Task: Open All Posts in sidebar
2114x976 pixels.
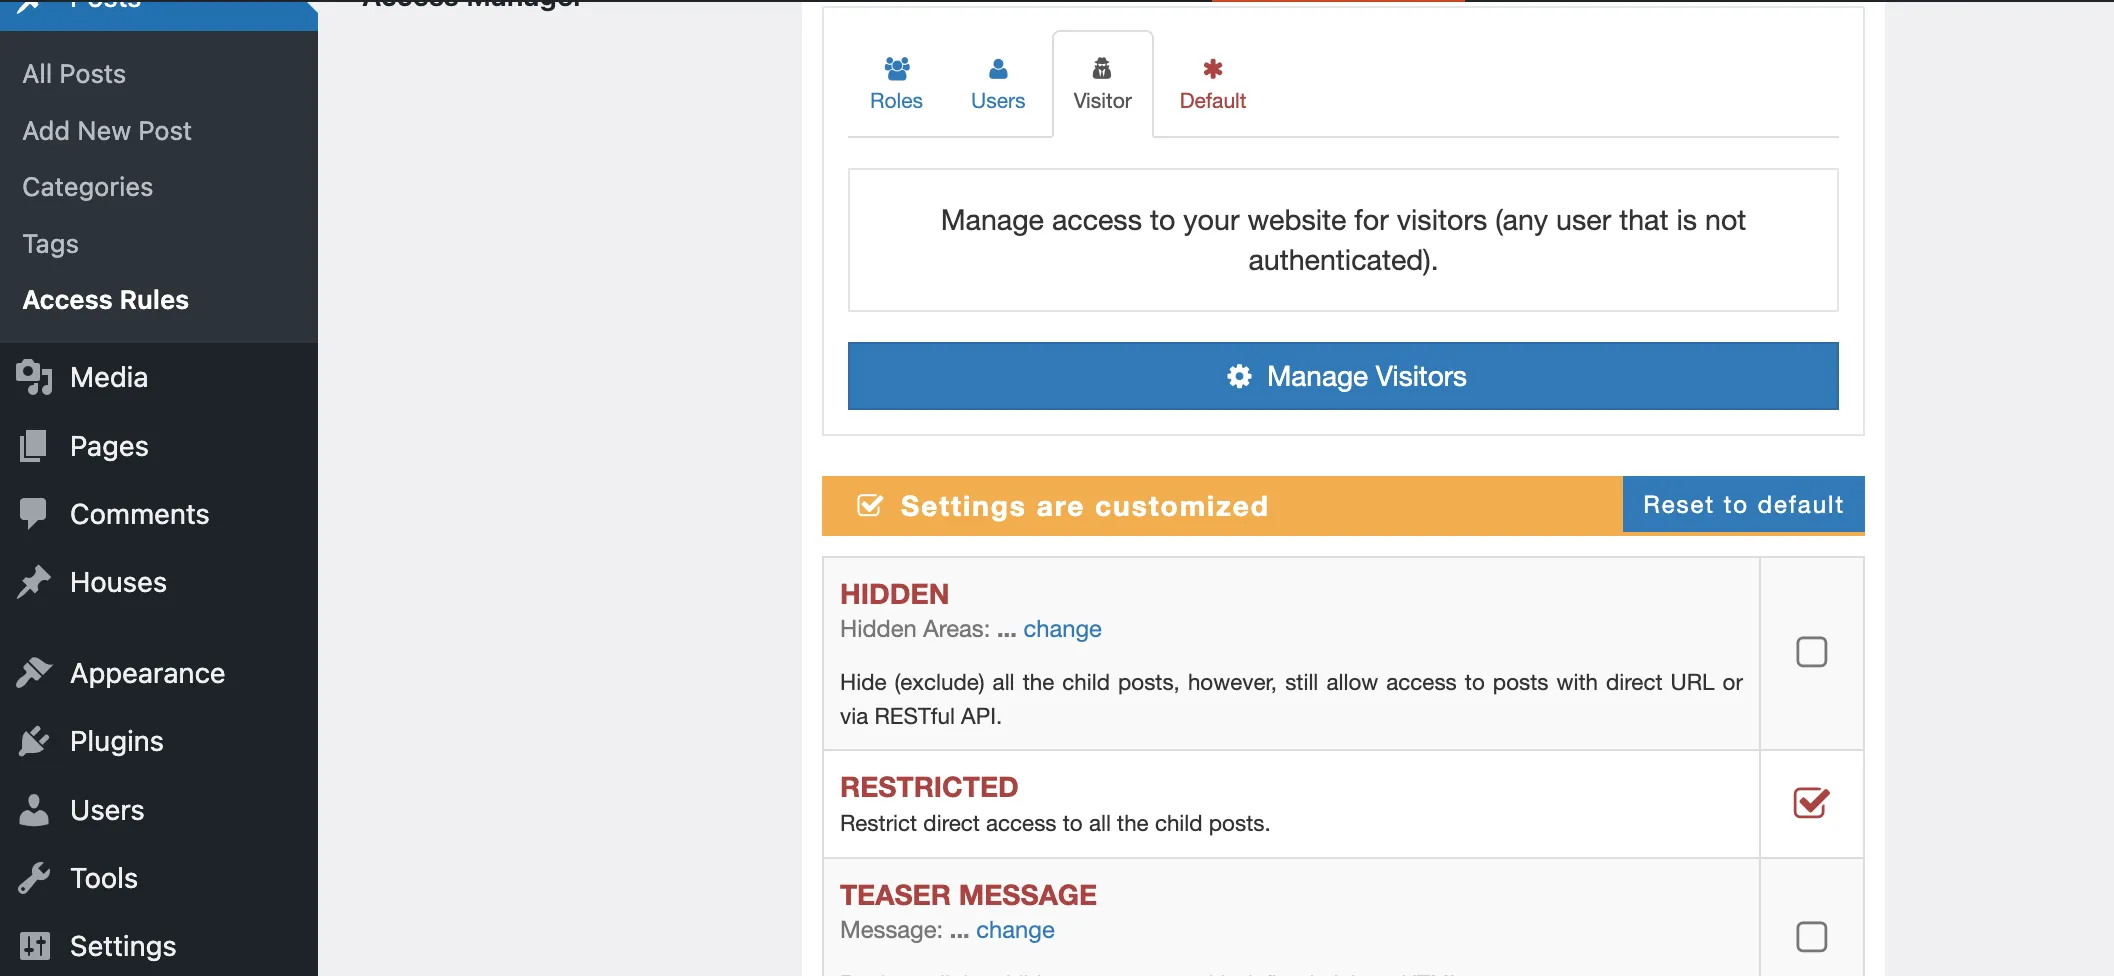Action: pyautogui.click(x=74, y=74)
